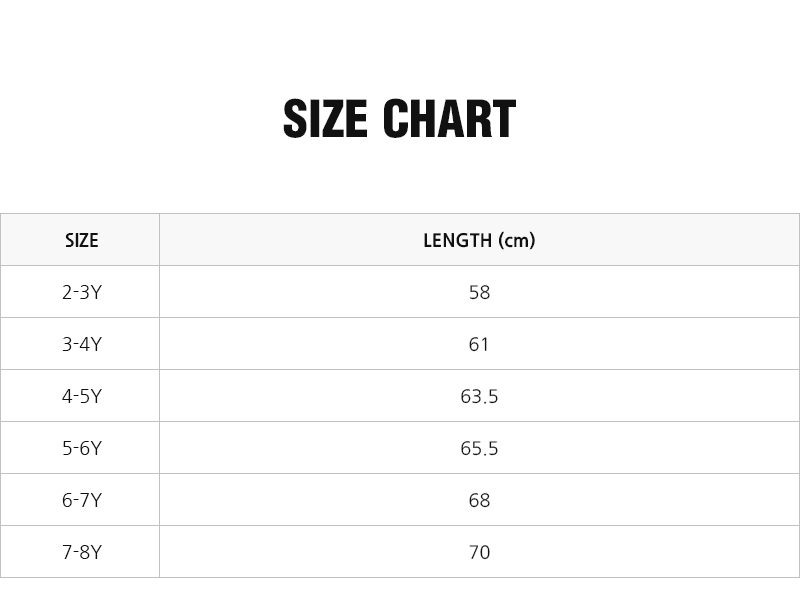The width and height of the screenshot is (800, 616).
Task: Select the 6-7Y size cell
Action: tap(81, 501)
